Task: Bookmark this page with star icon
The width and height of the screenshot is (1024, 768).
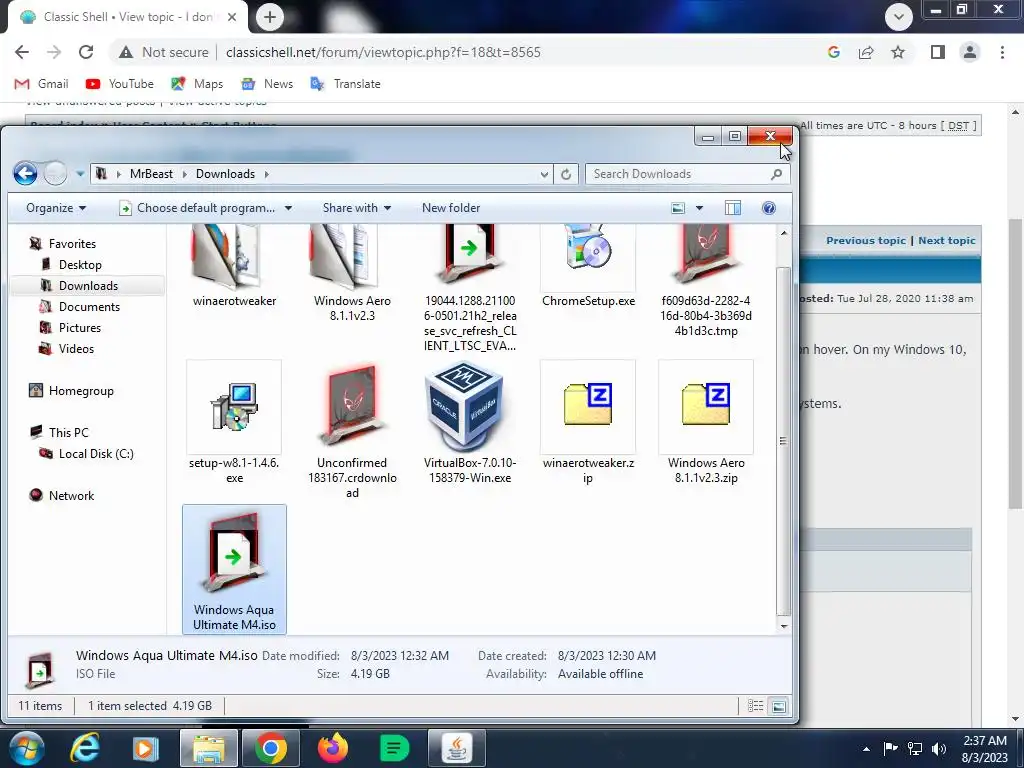Action: 898,52
